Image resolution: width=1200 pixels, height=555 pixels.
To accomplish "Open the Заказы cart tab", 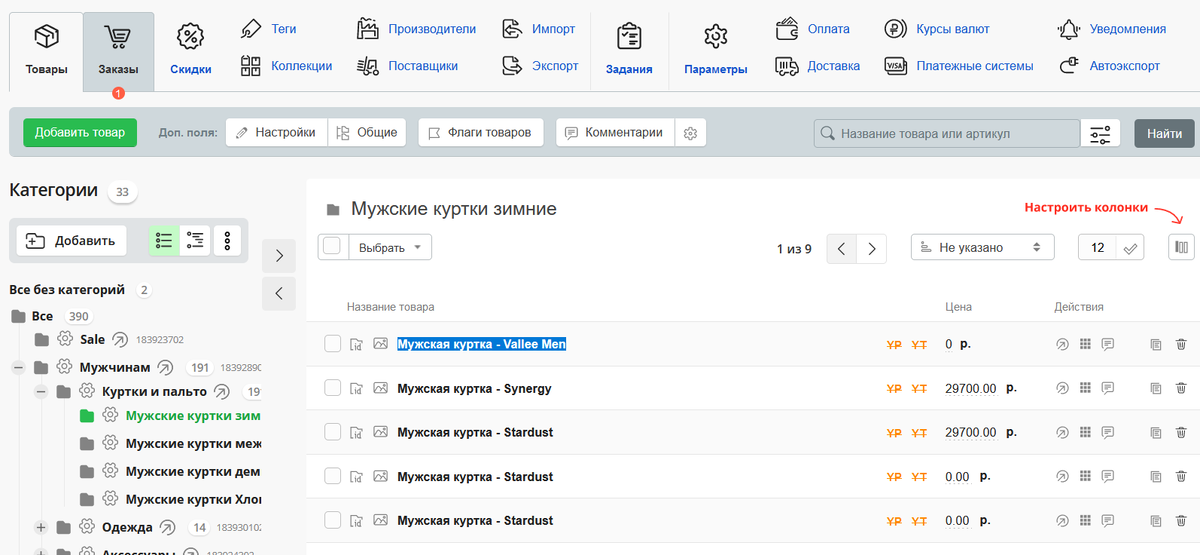I will point(118,52).
